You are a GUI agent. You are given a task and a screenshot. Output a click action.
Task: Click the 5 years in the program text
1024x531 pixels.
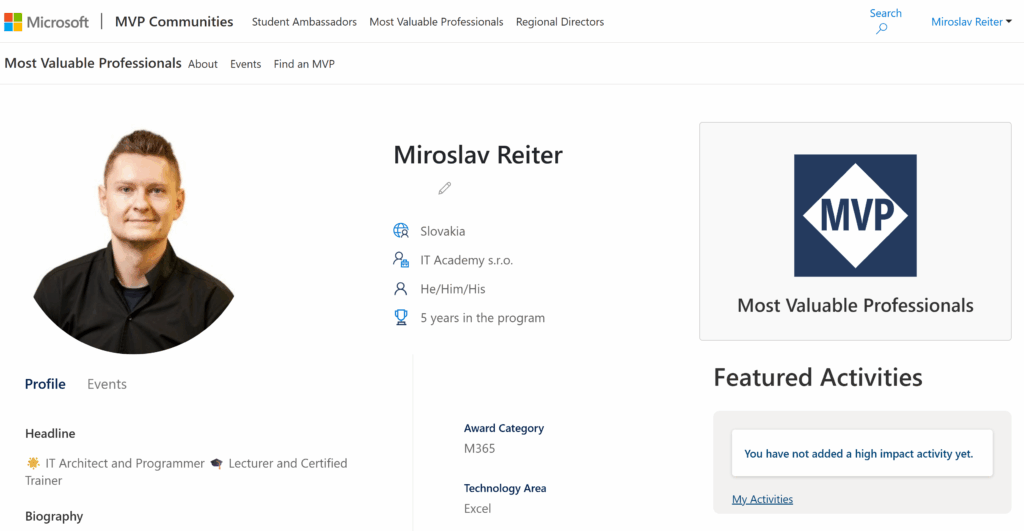tap(482, 318)
